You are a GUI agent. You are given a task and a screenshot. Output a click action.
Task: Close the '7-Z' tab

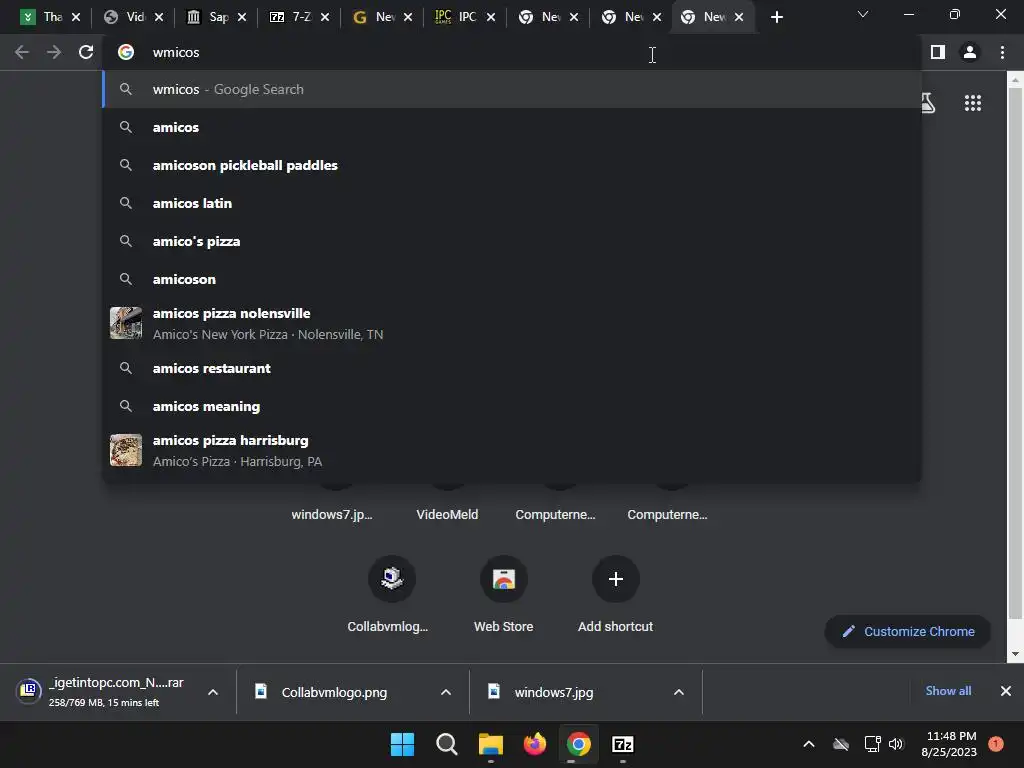click(325, 17)
